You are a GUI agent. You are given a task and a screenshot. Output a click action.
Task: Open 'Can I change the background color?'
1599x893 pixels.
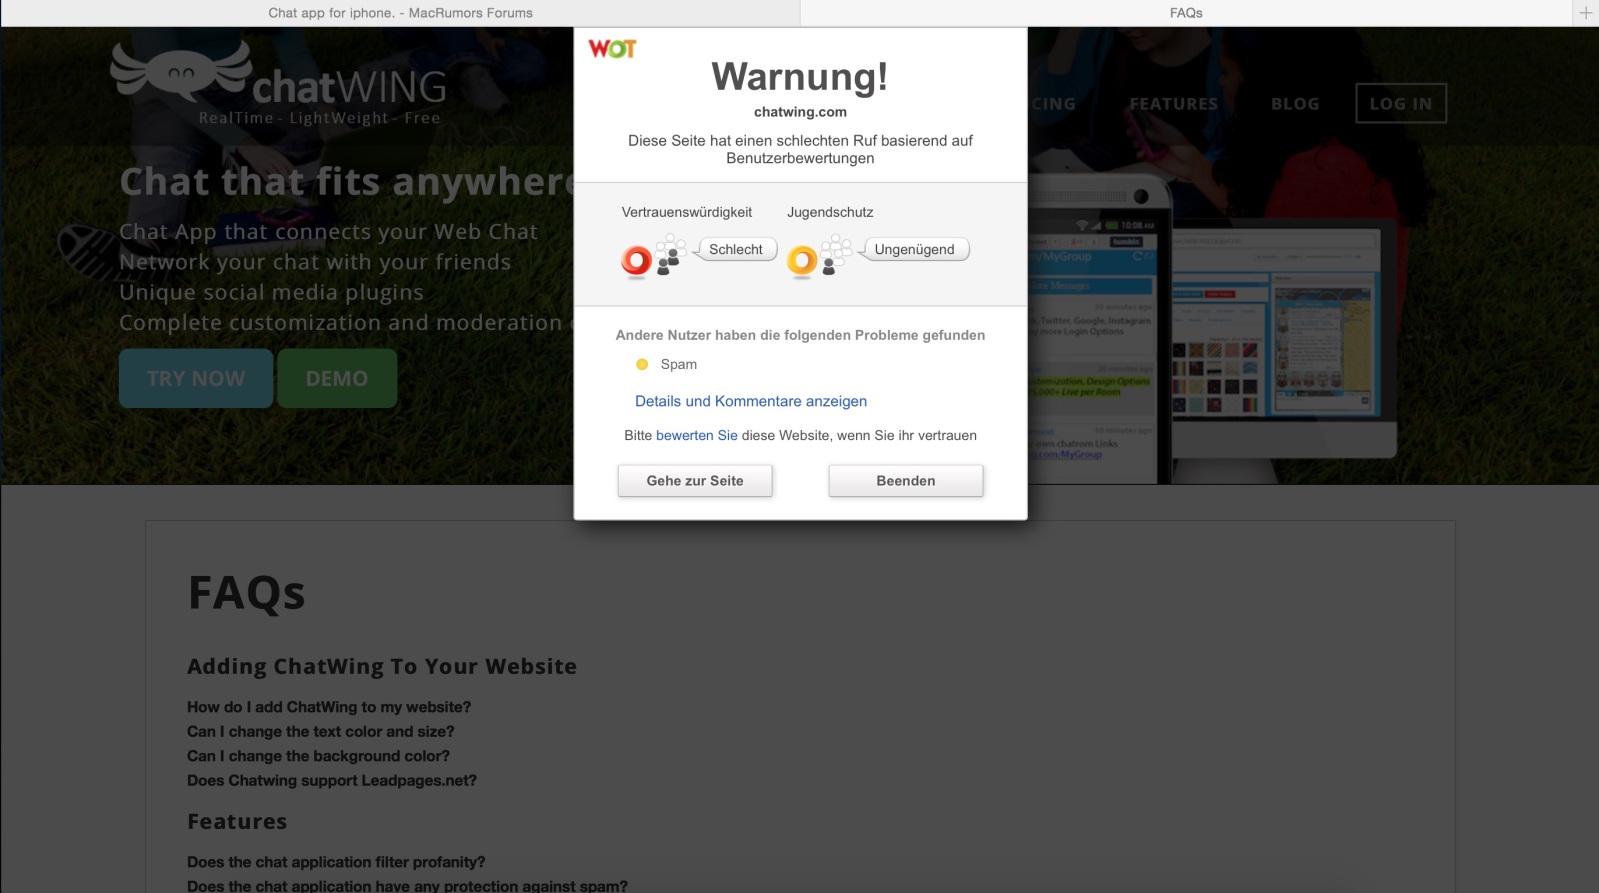click(x=318, y=756)
